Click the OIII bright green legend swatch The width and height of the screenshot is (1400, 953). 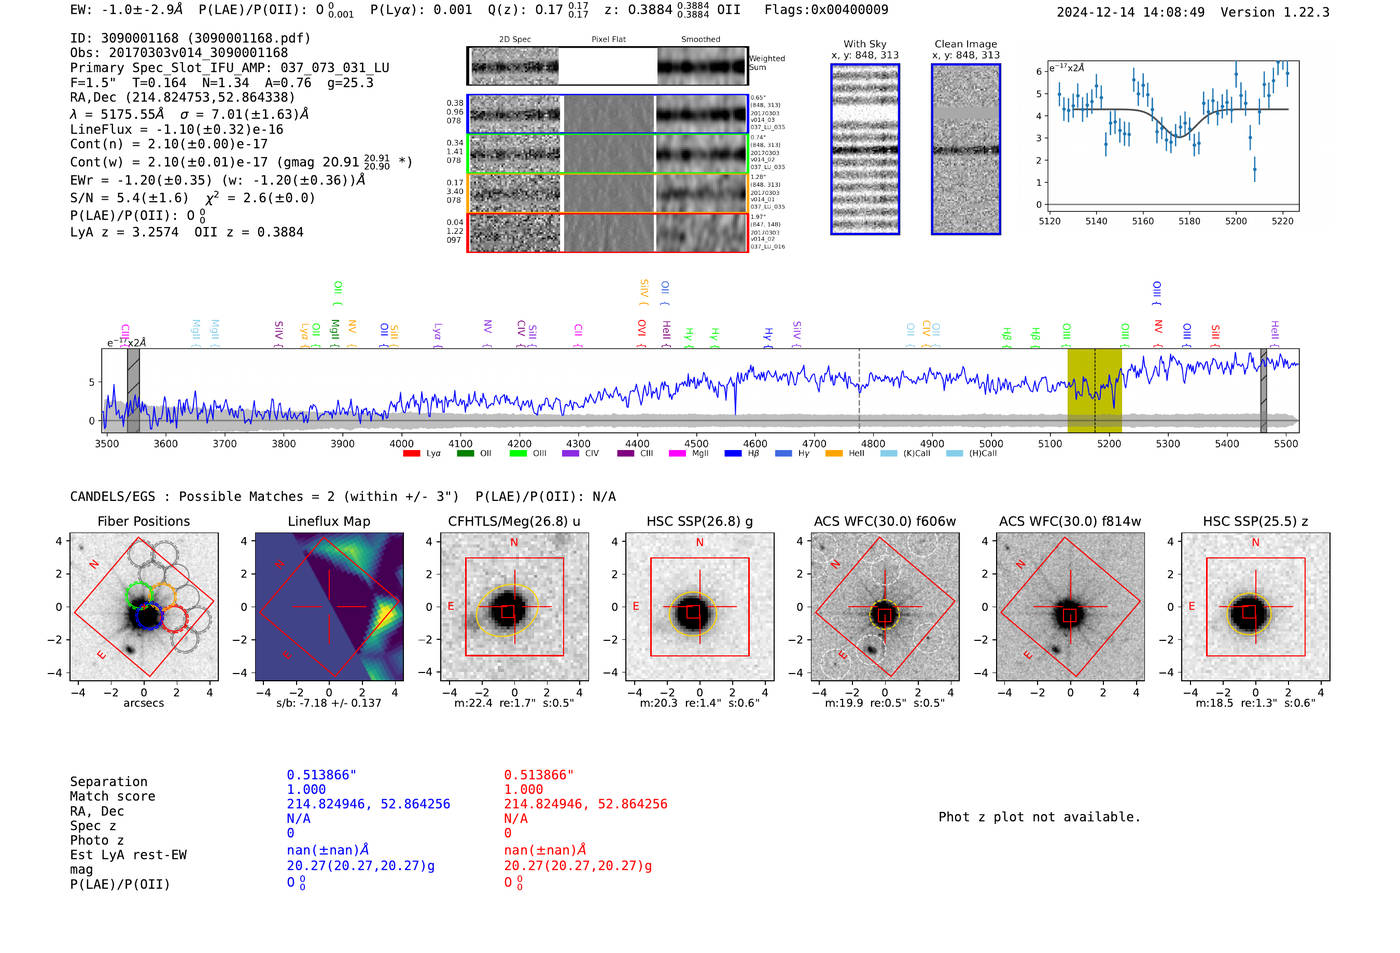point(517,454)
